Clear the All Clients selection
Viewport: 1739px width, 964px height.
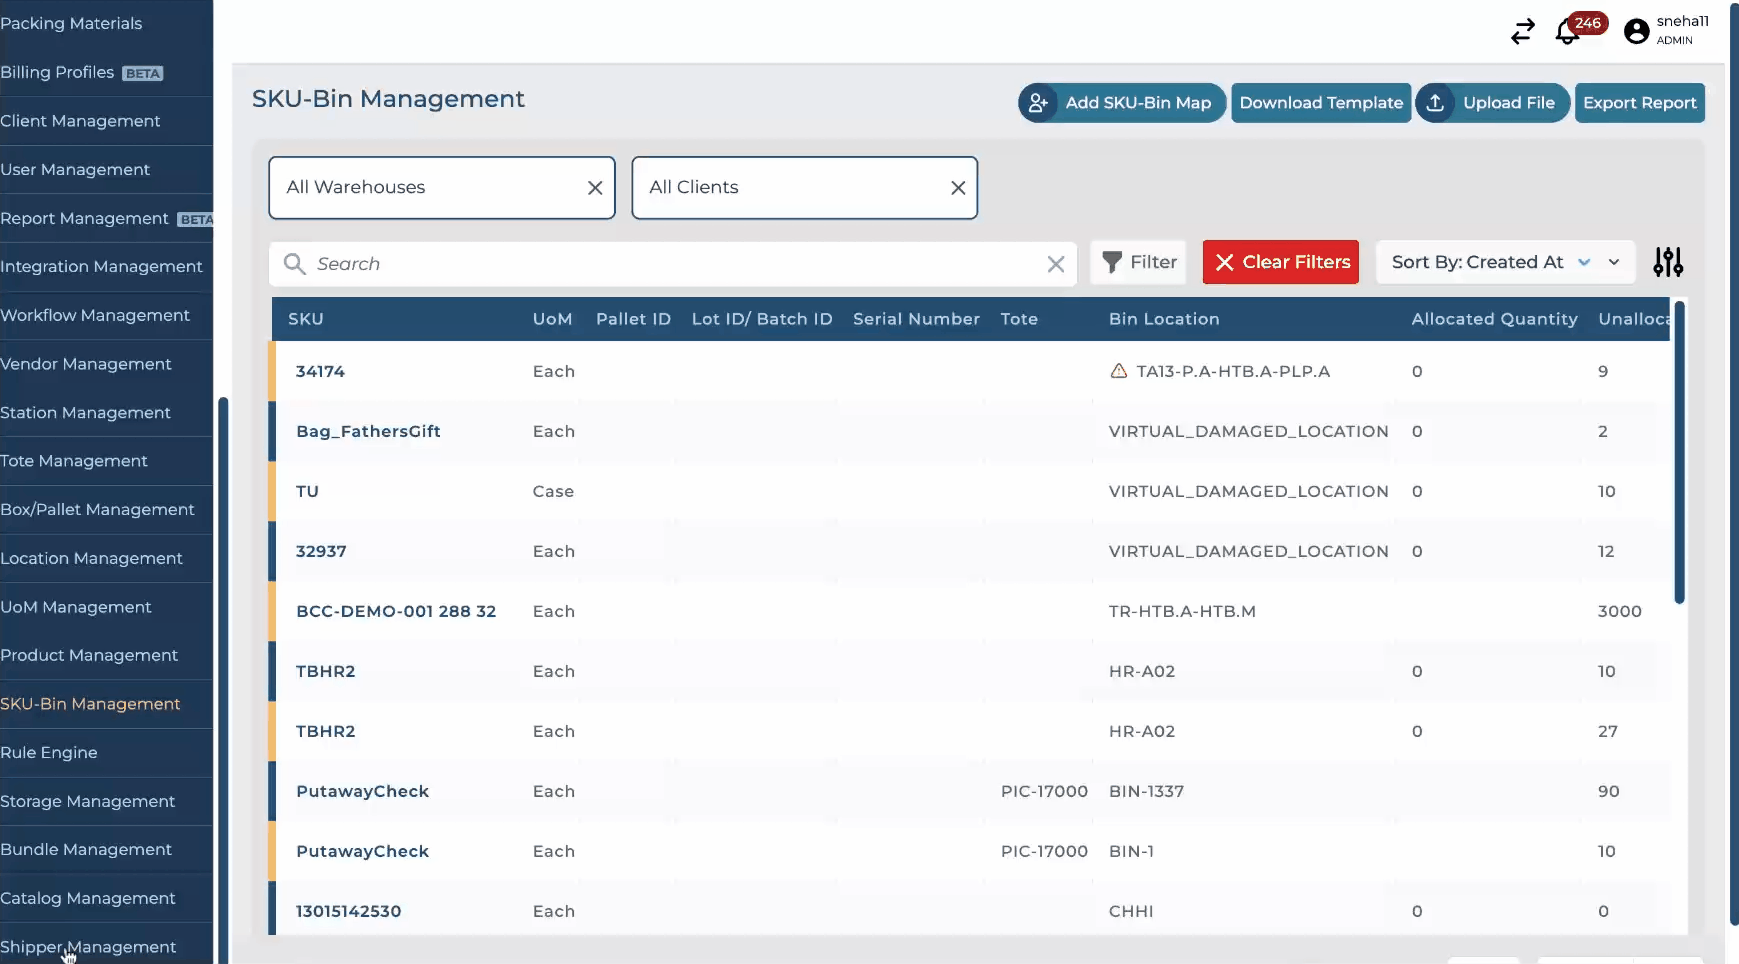[957, 188]
